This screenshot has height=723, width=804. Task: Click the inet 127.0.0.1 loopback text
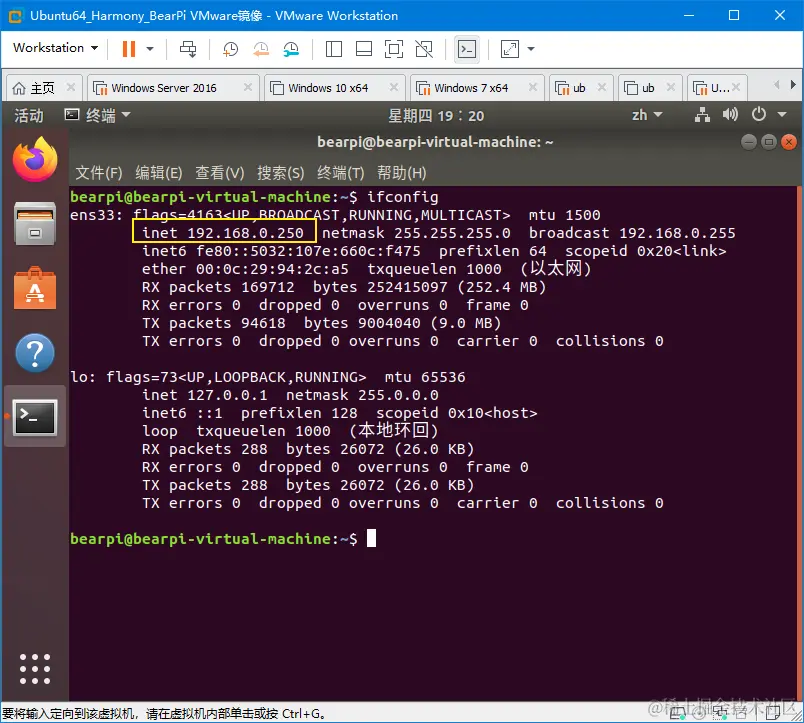pyautogui.click(x=205, y=395)
